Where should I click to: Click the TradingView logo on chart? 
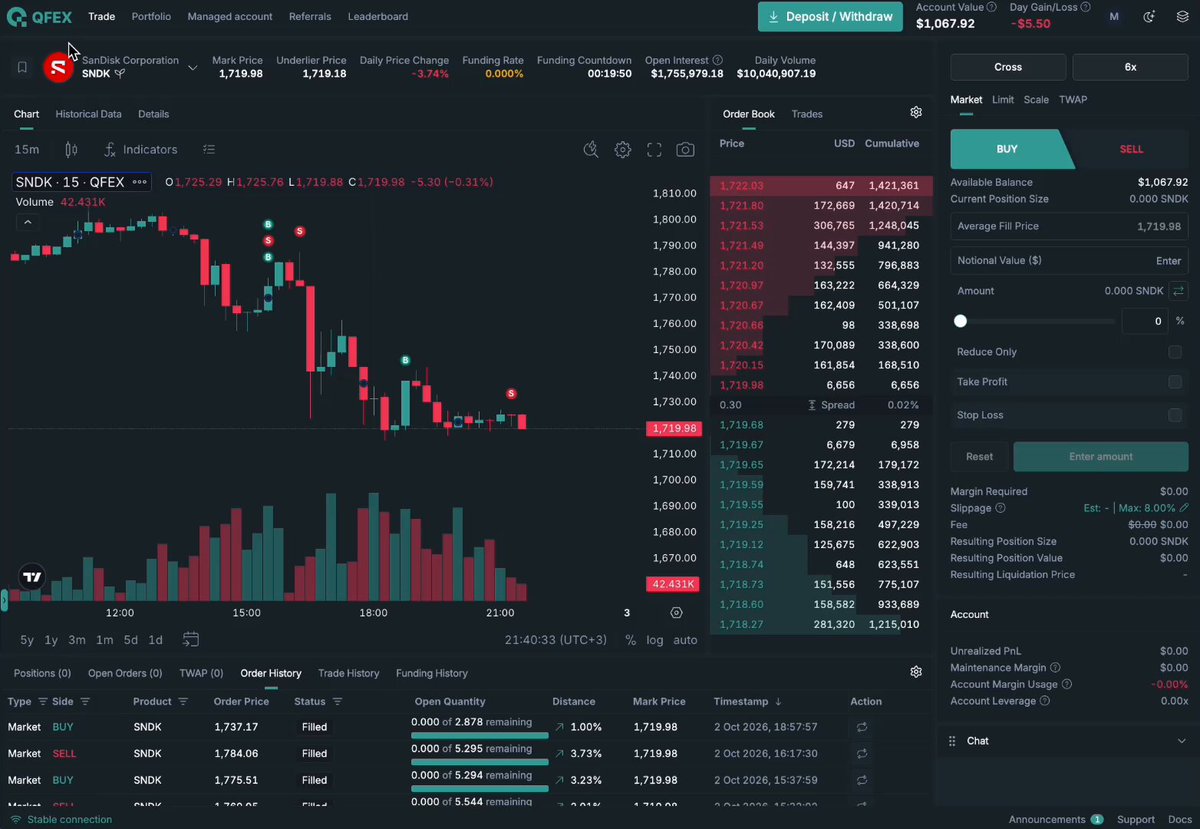32,577
